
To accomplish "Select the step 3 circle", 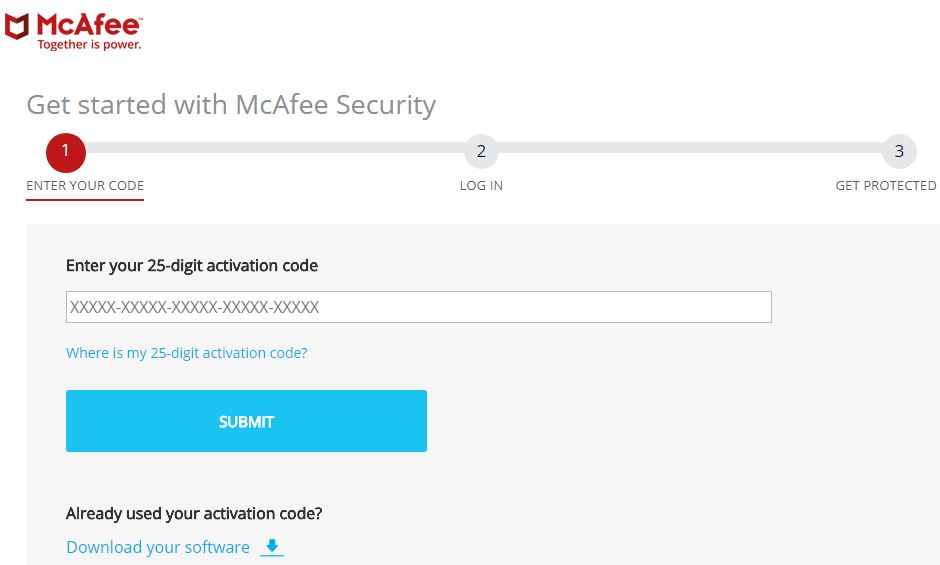I will click(899, 151).
